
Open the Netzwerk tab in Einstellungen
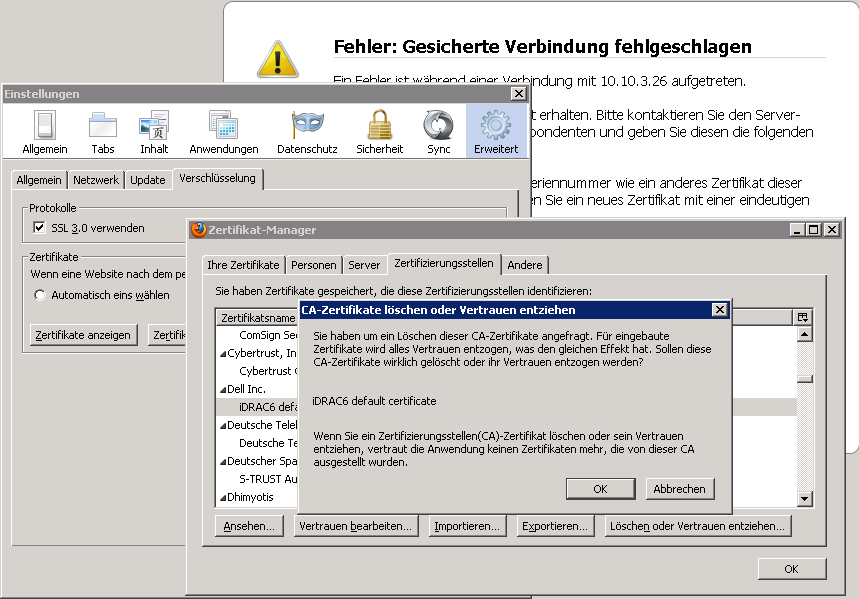click(96, 180)
